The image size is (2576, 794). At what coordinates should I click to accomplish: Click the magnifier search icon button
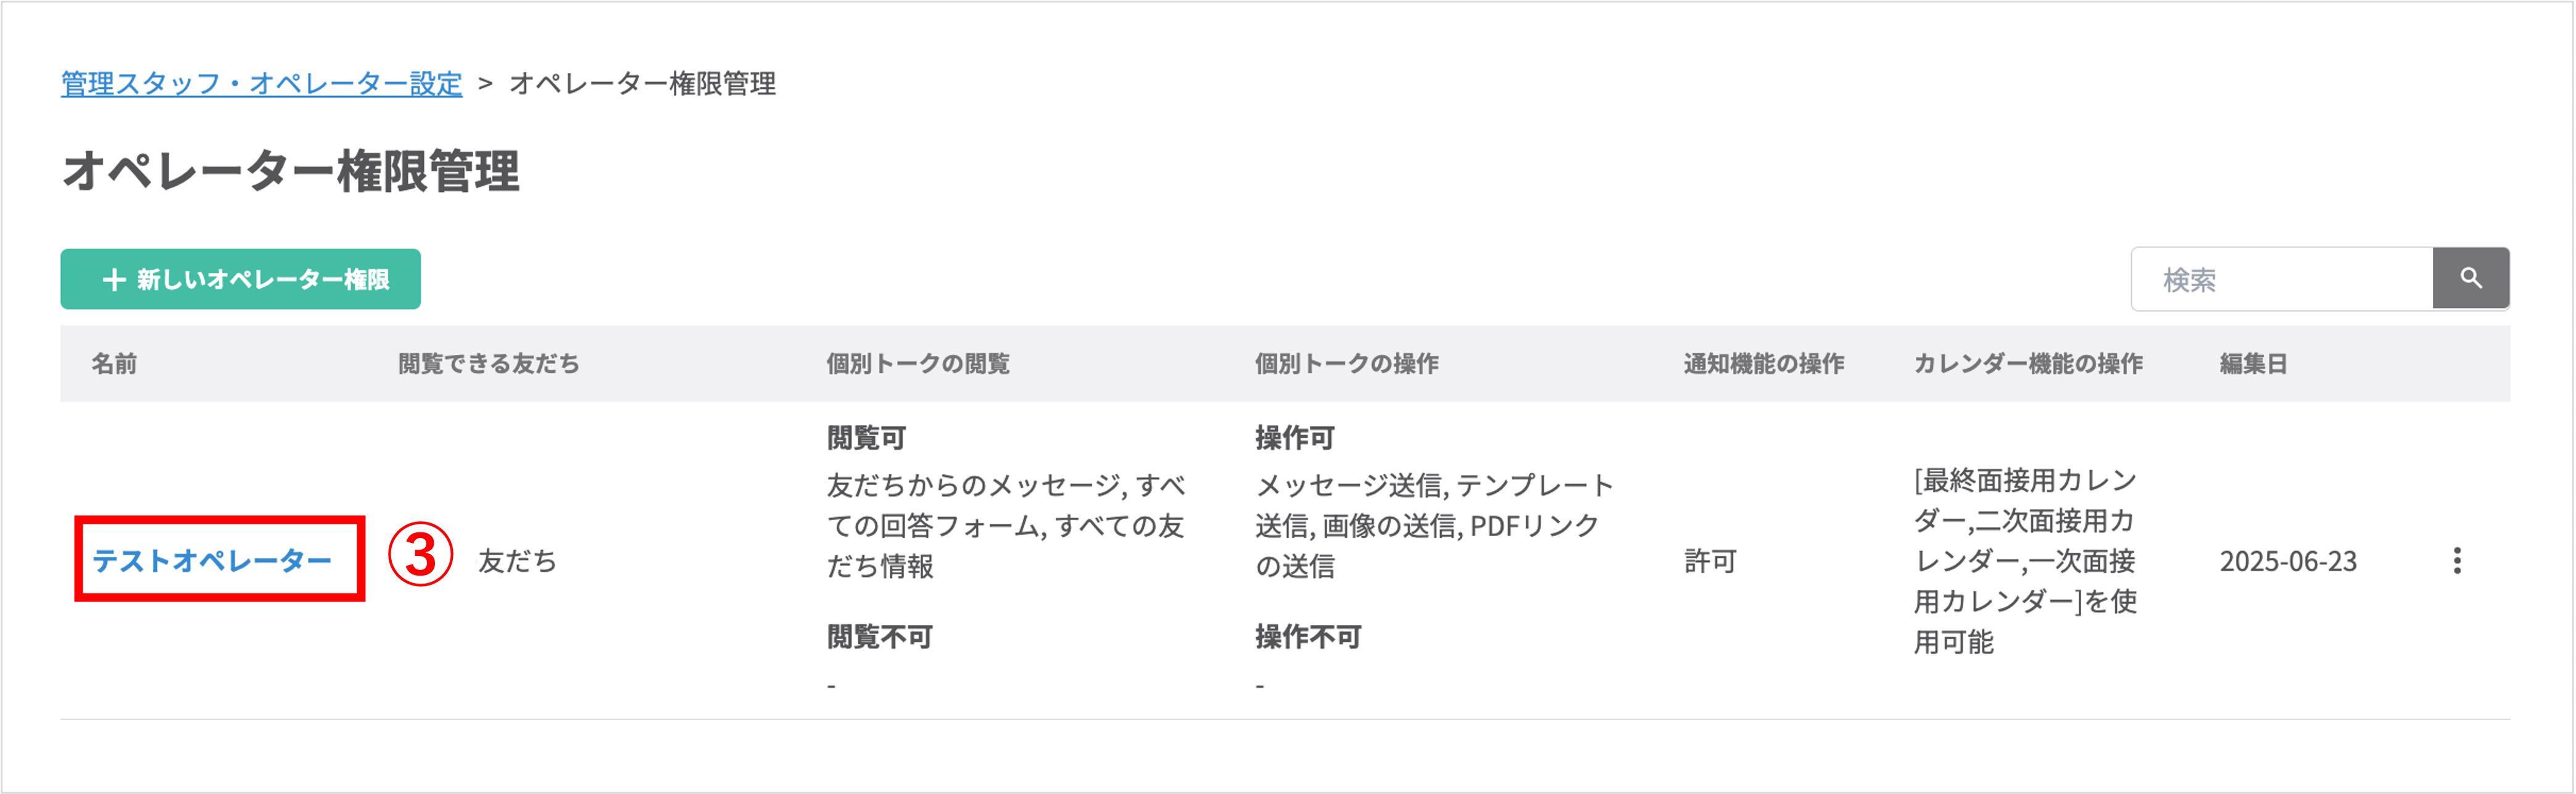(x=2470, y=279)
